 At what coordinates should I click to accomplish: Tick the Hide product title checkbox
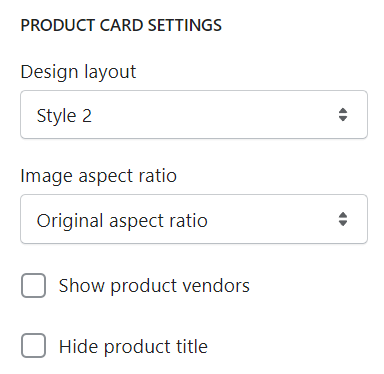(33, 345)
